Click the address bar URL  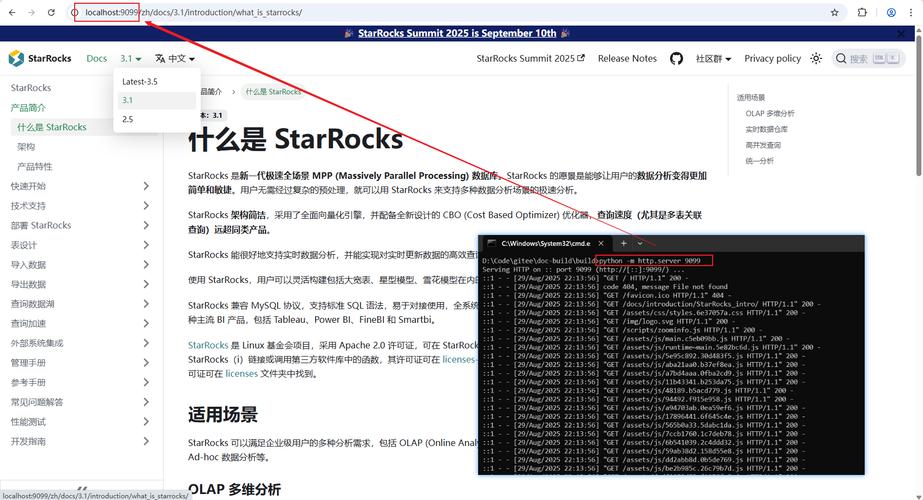coord(194,12)
